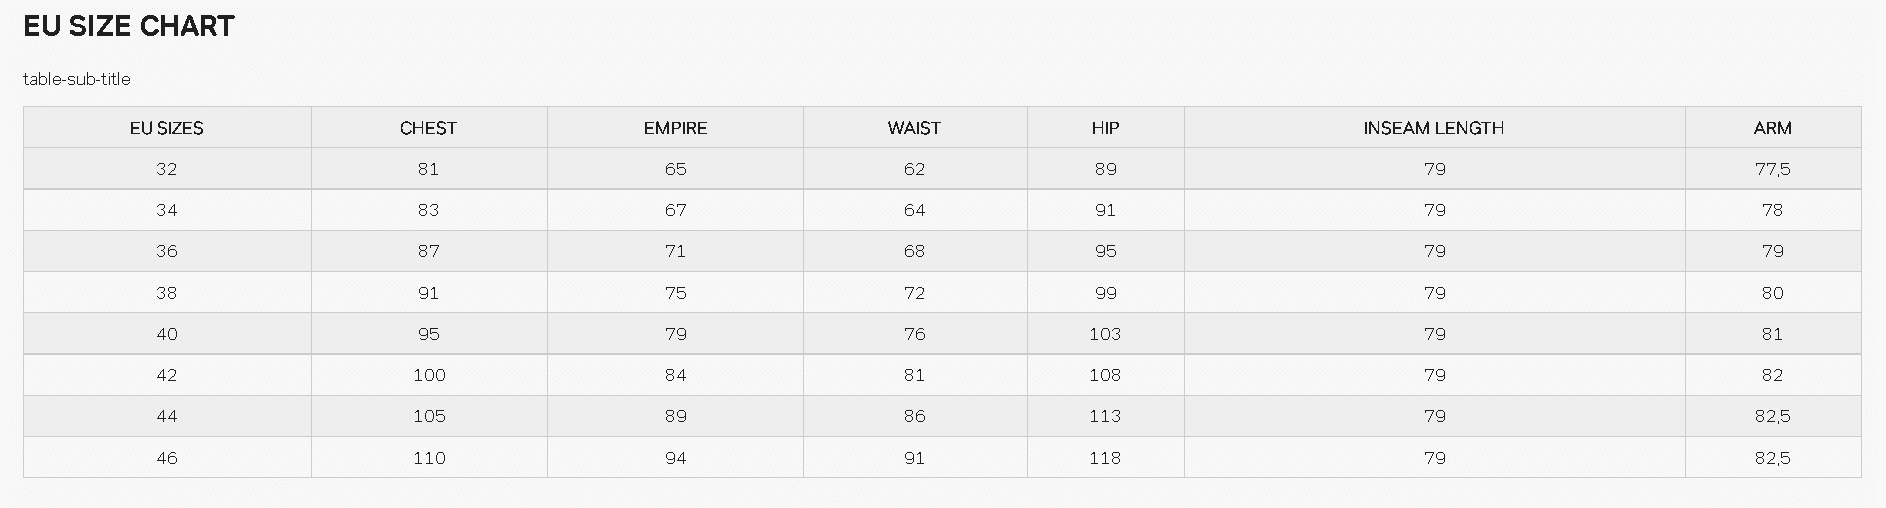Screen dimensions: 1886x508
Task: Click chest value 105 for size 44
Action: pos(429,416)
